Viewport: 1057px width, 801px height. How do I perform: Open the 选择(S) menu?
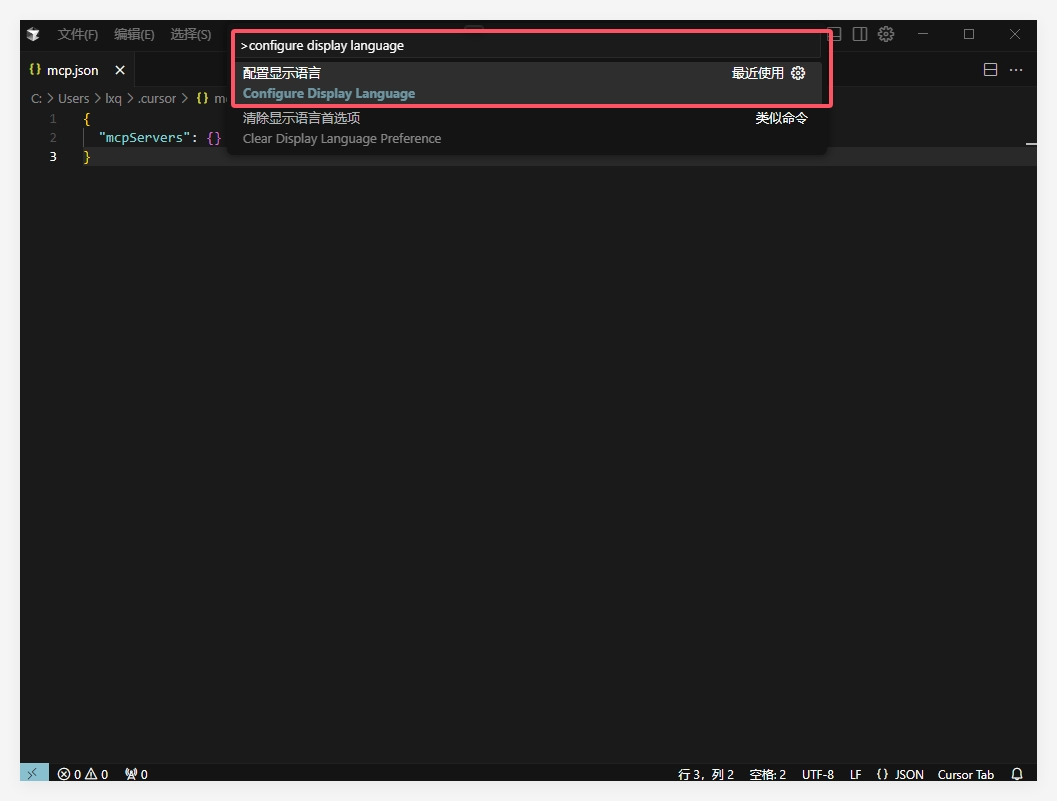[x=190, y=34]
